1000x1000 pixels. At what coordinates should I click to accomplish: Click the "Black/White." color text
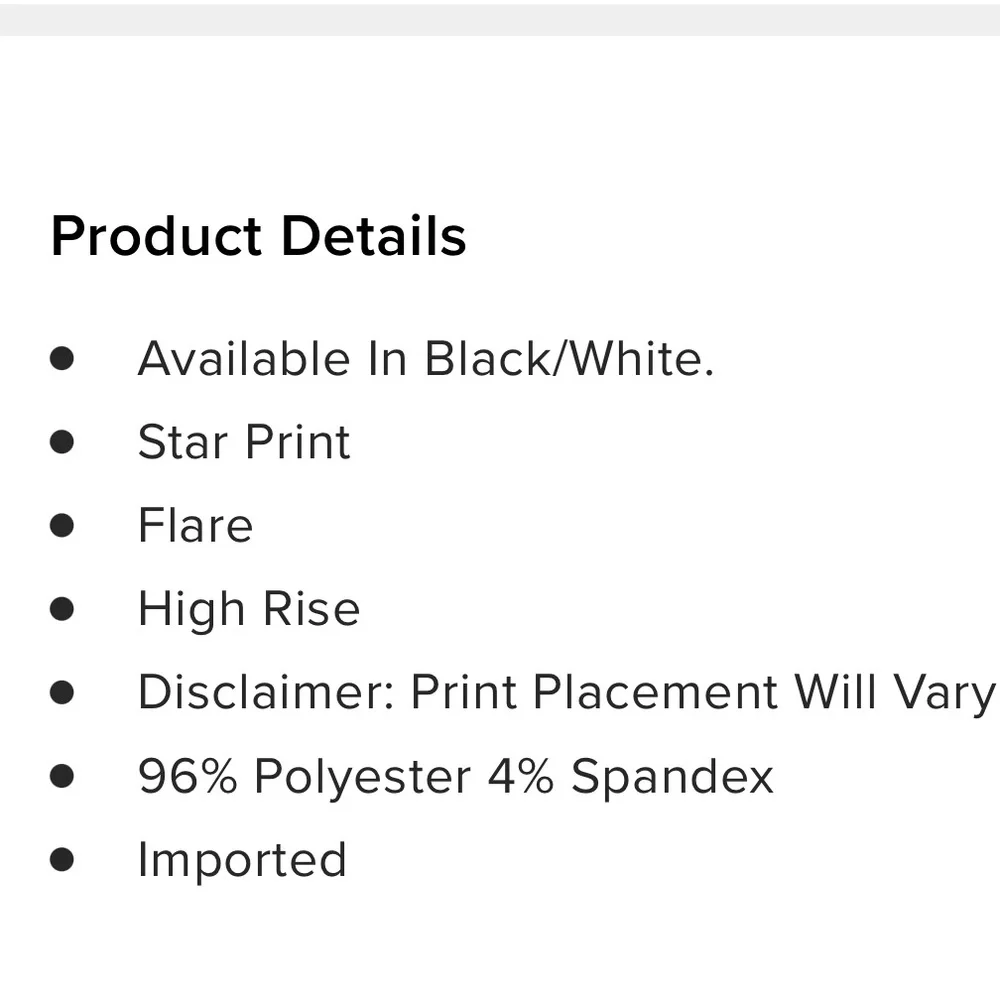(x=569, y=359)
